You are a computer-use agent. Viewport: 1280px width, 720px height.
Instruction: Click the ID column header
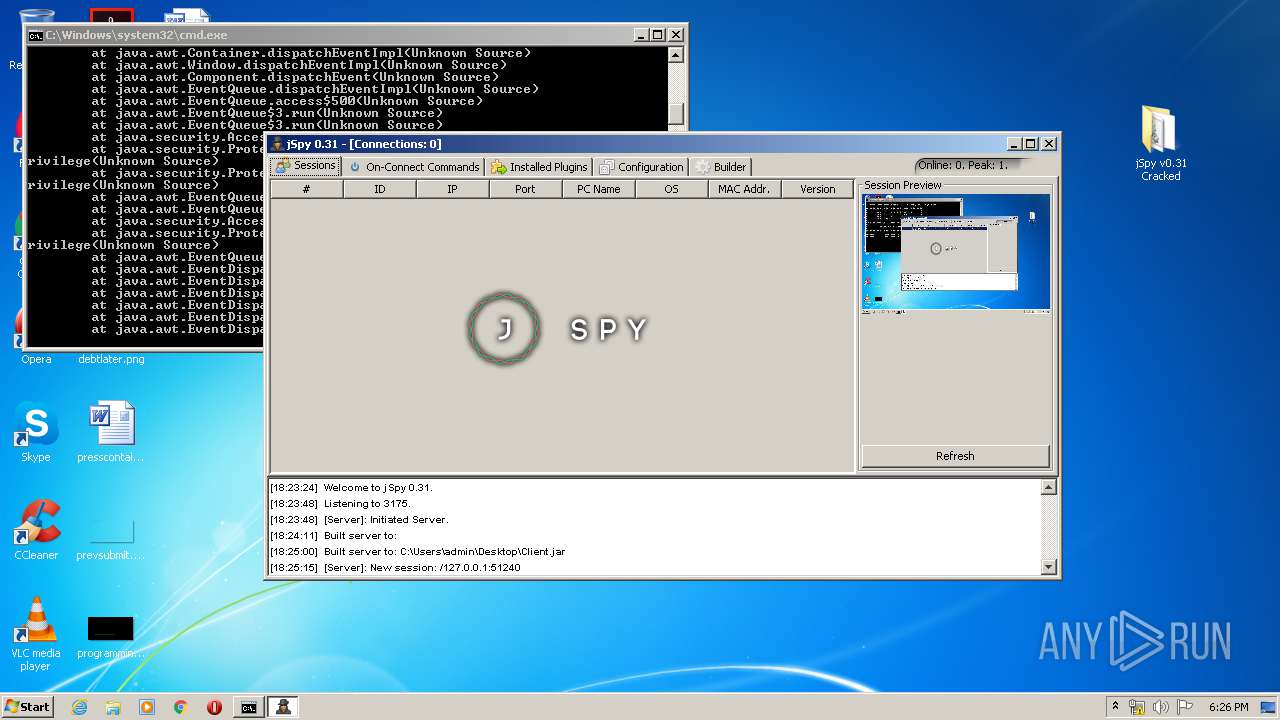click(x=380, y=189)
